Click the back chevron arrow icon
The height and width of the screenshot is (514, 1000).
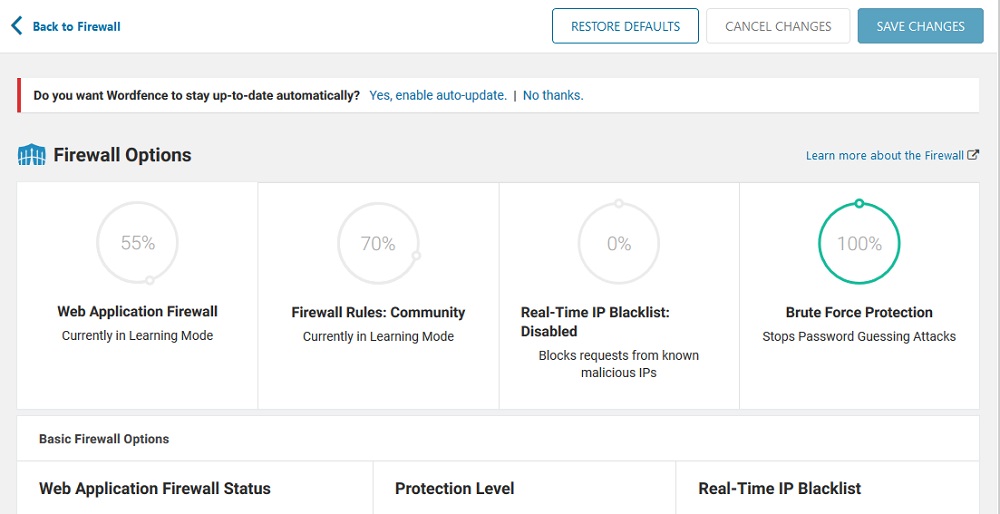tap(17, 26)
